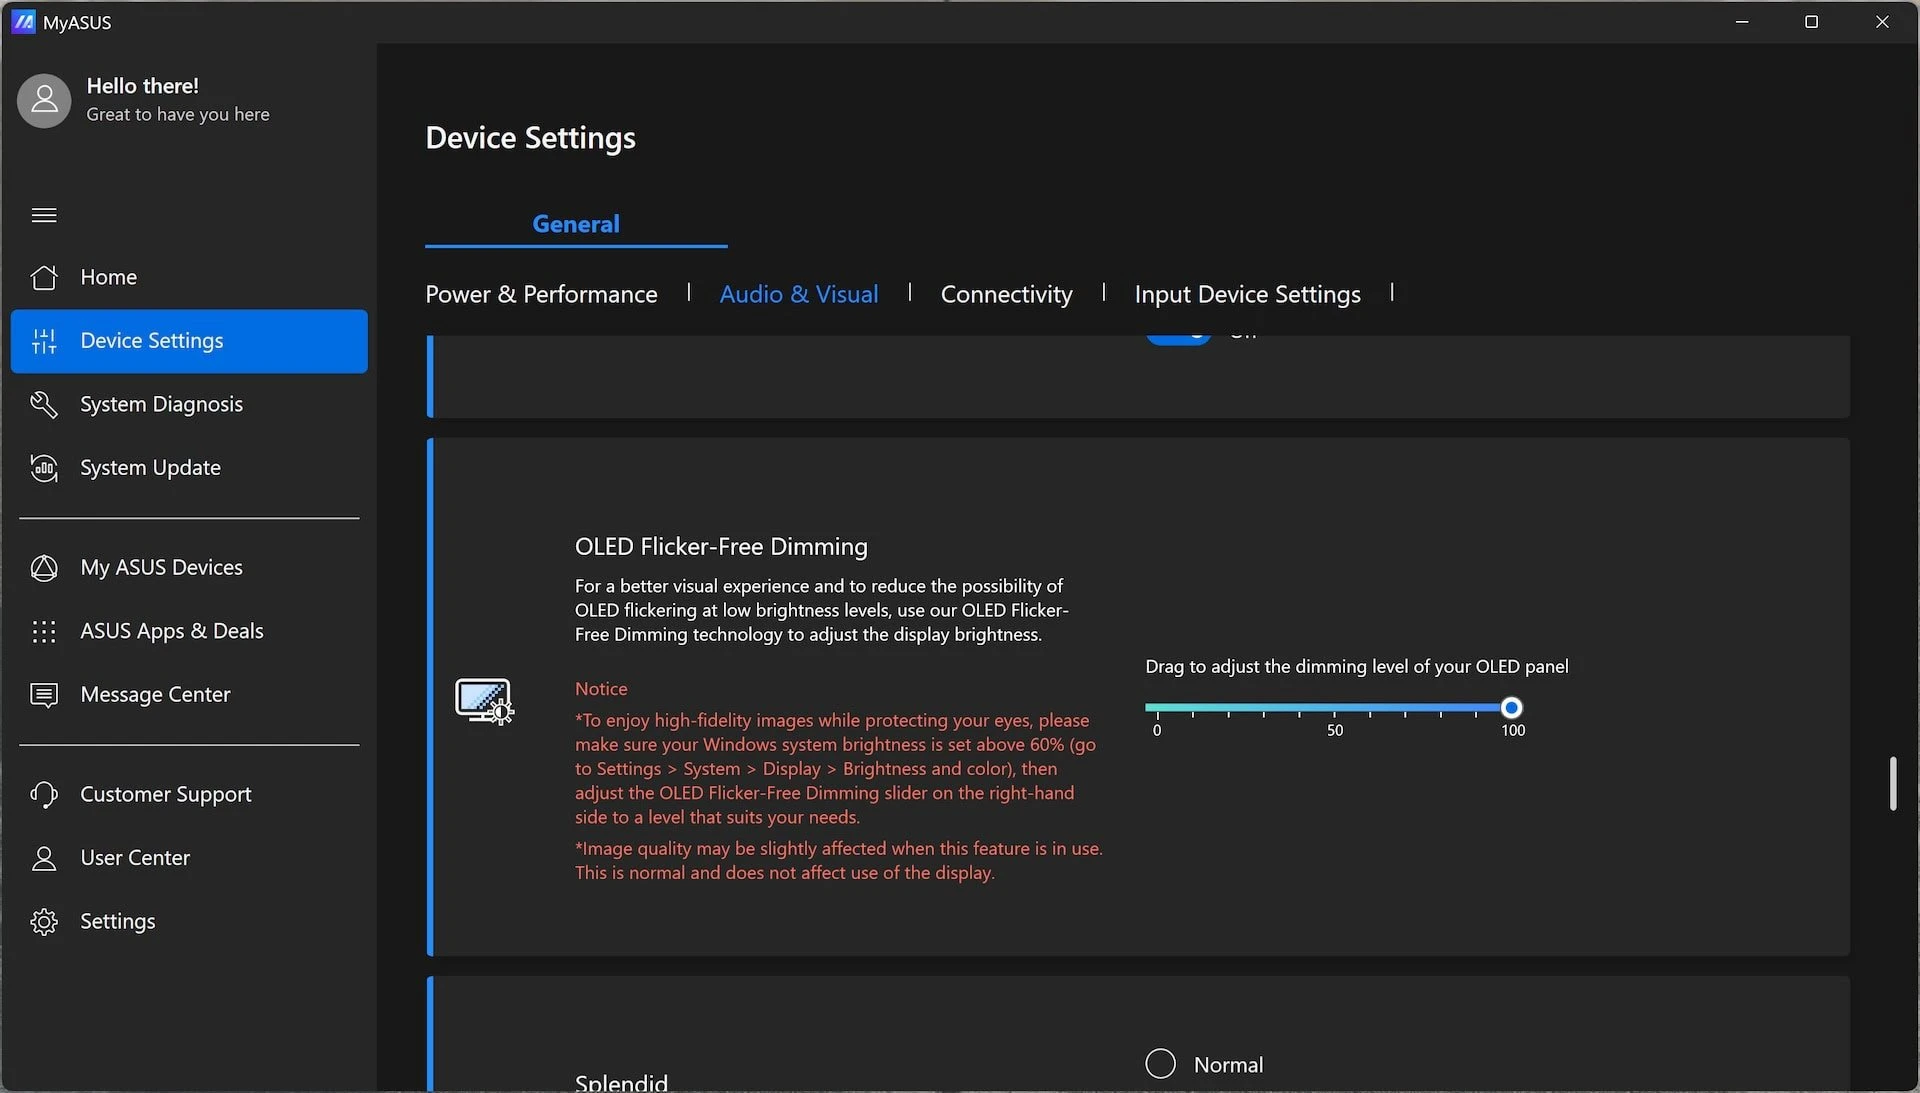Click the OLED Flicker-Free Dimming heading

[721, 547]
